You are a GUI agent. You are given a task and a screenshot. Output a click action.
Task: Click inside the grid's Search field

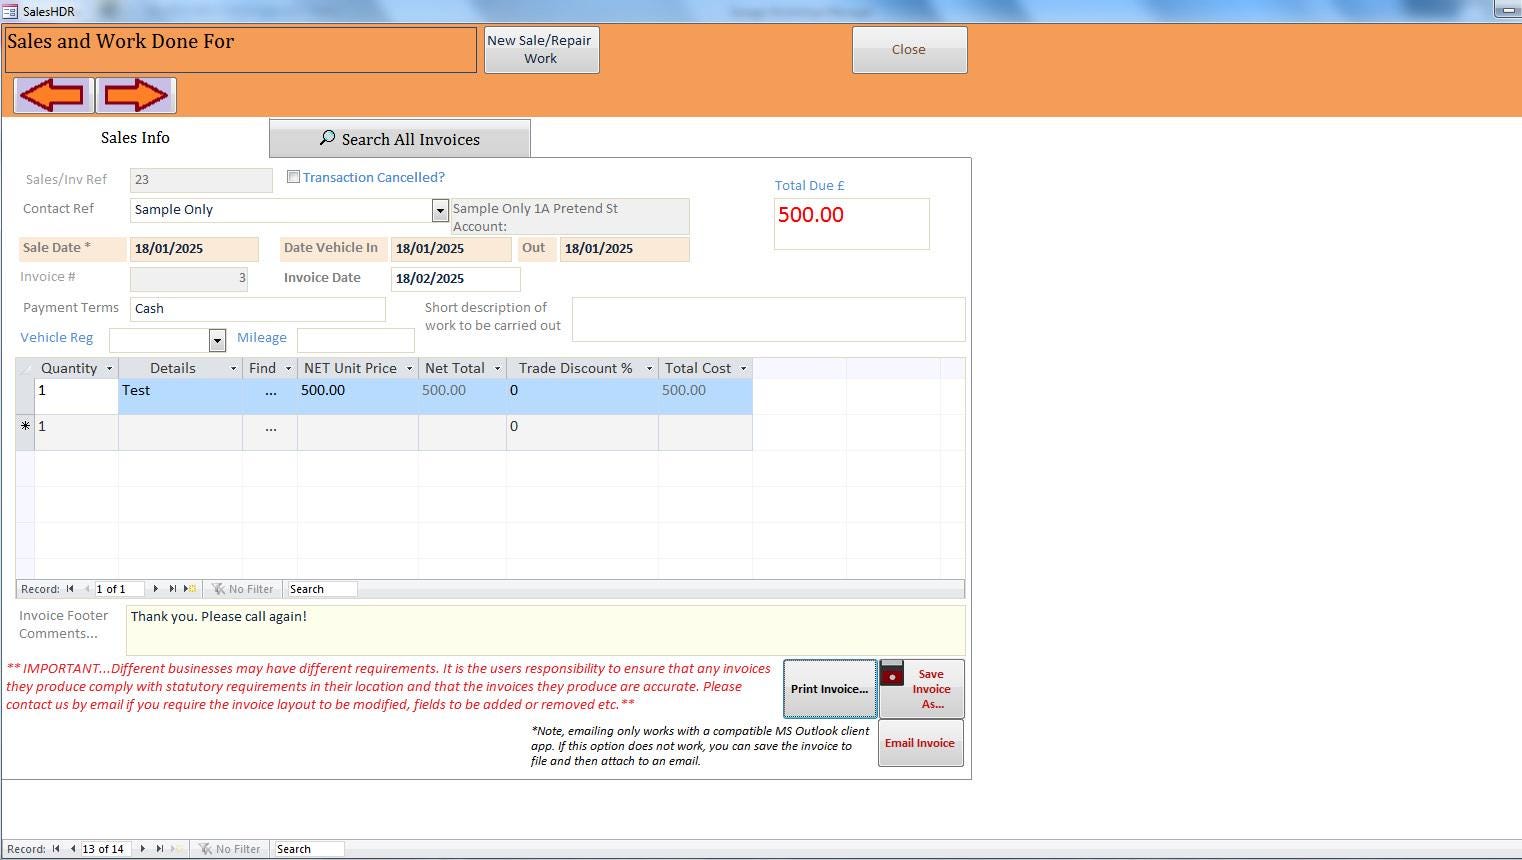click(320, 588)
